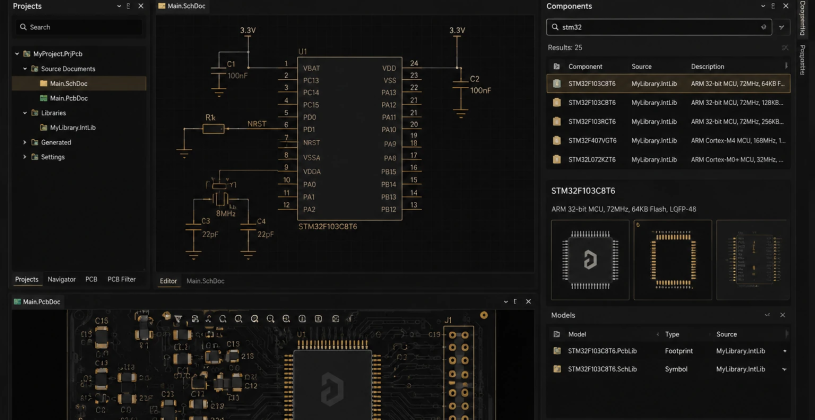Open the Projects panel options dropdown
Viewport: 815px width, 420px height.
point(119,6)
